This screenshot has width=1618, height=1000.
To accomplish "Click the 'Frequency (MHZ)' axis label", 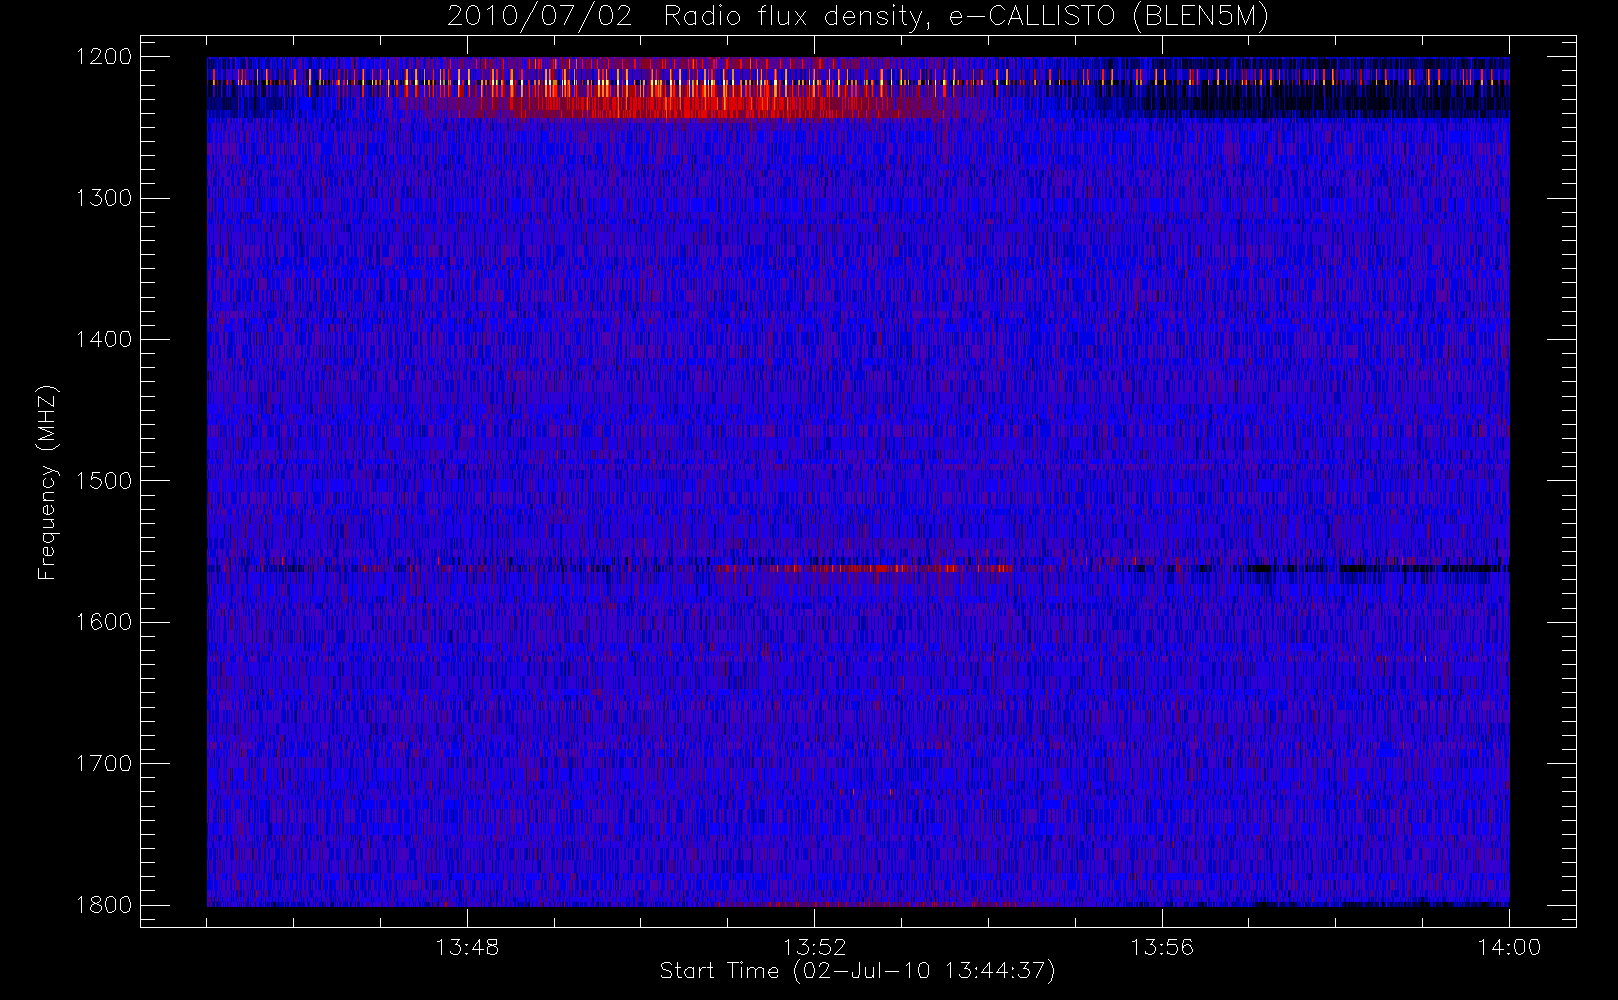I will (47, 482).
